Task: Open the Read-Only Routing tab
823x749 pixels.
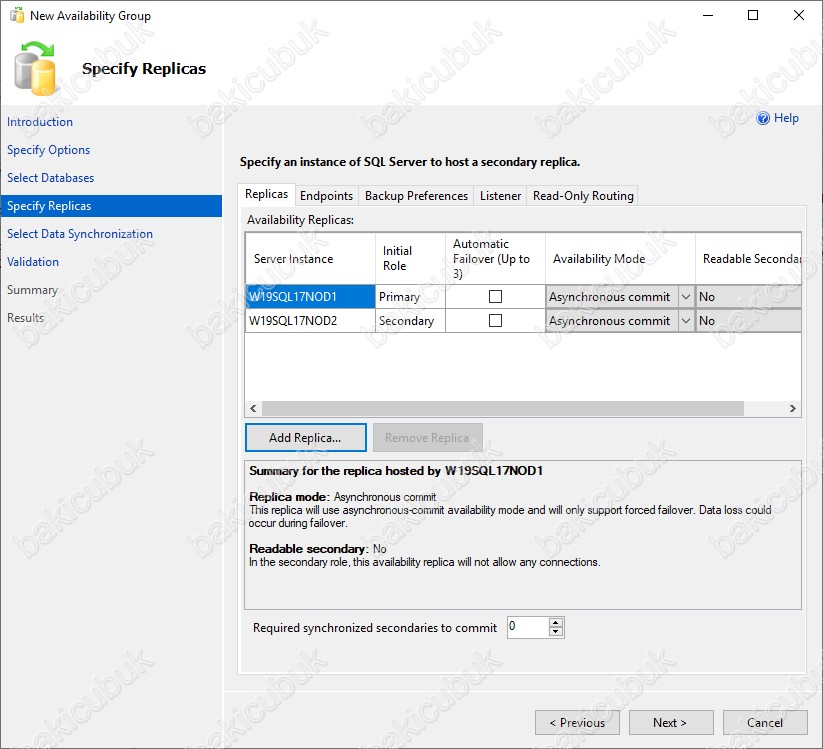Action: 583,196
